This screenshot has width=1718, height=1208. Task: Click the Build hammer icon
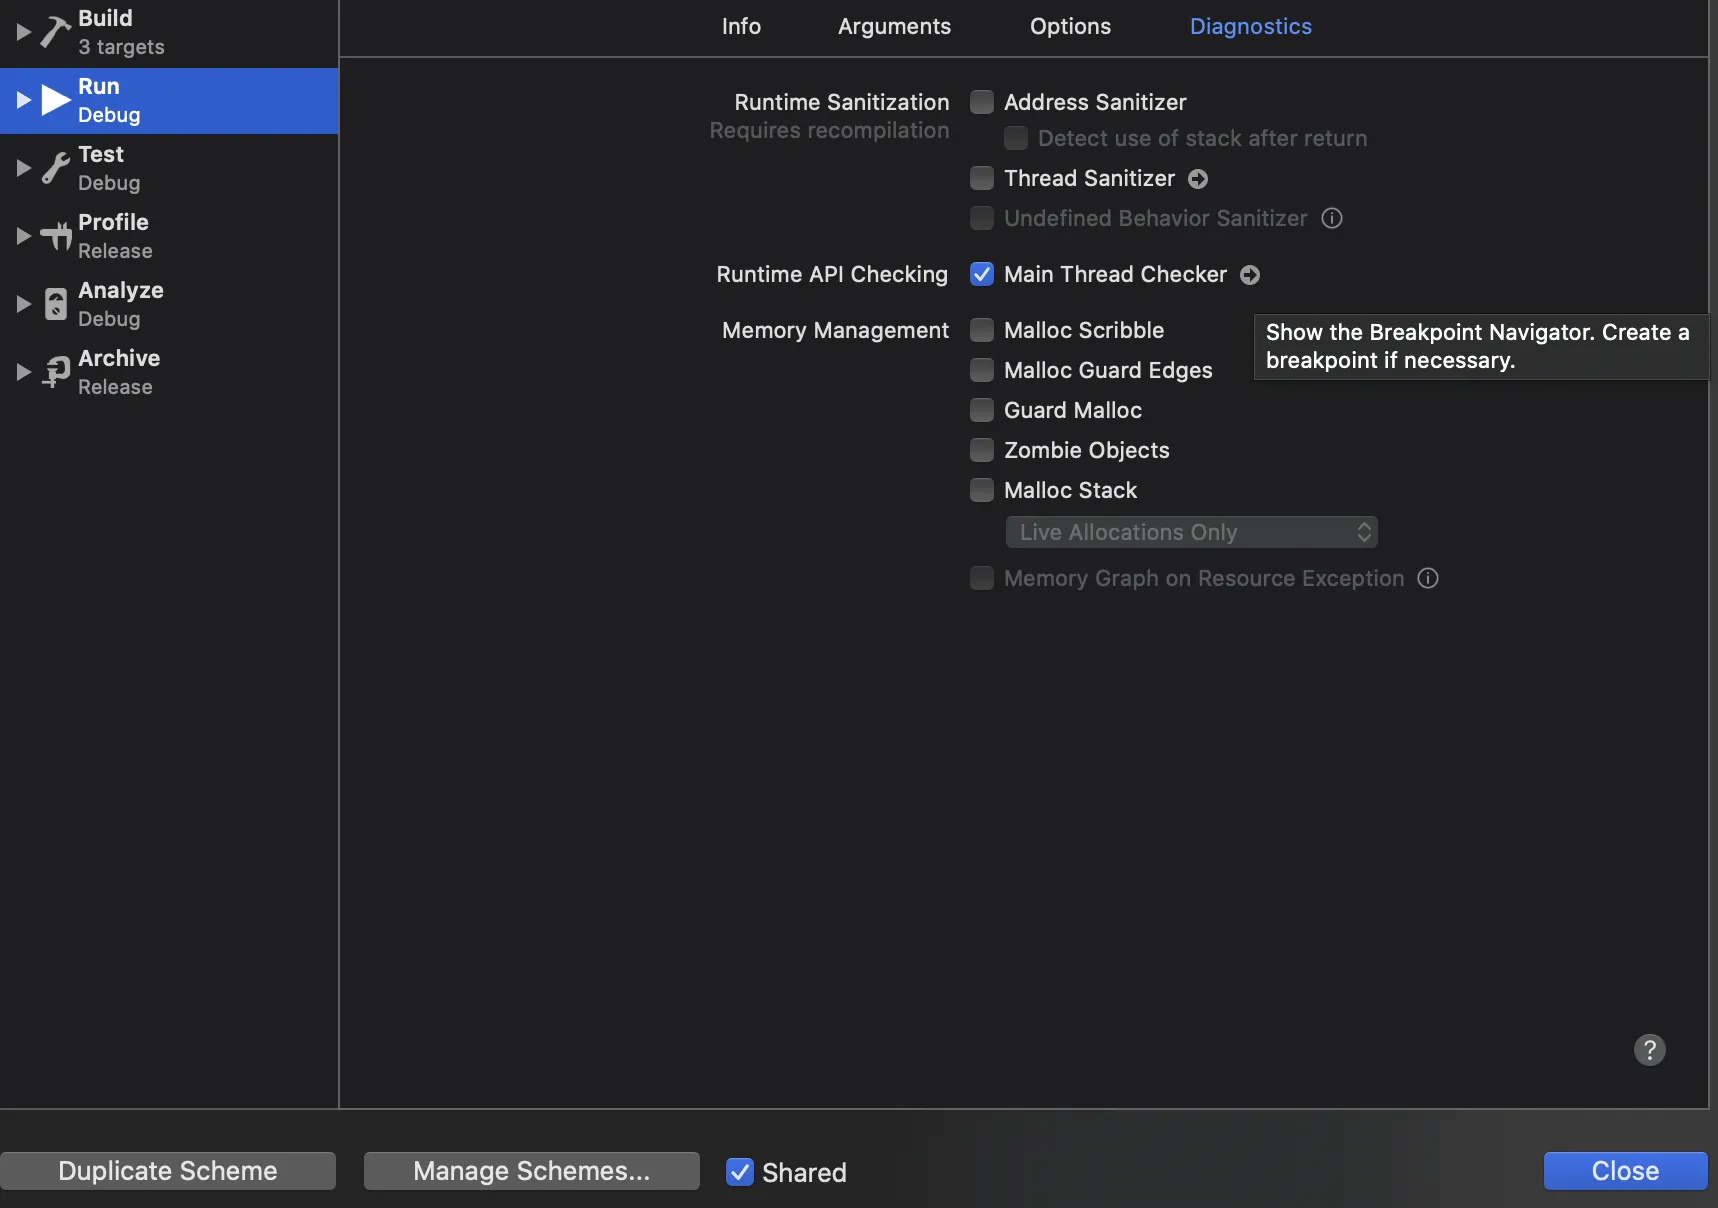(55, 32)
